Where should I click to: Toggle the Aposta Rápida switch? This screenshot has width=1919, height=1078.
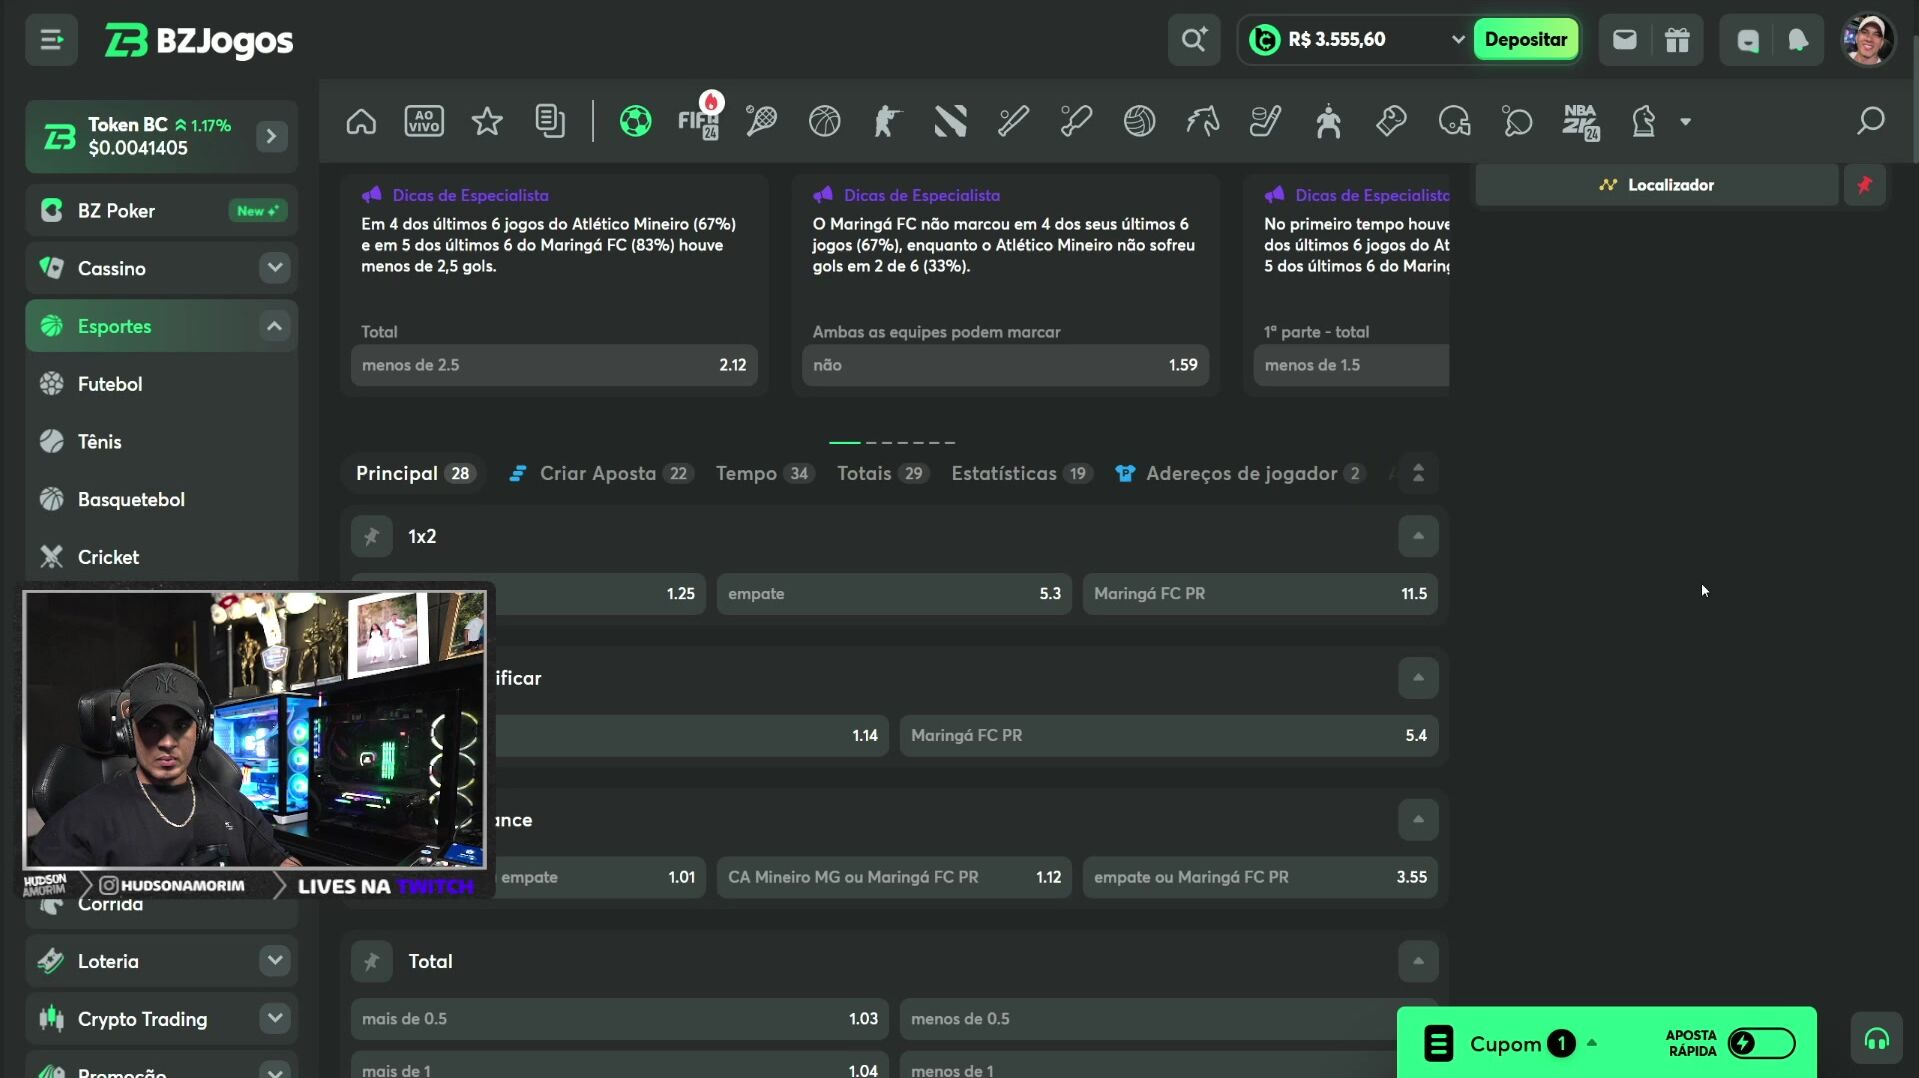[1761, 1044]
